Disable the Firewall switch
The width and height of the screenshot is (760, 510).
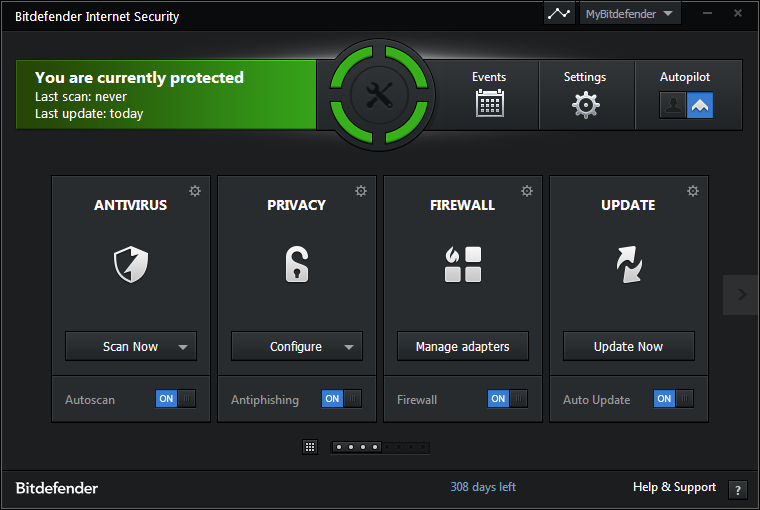[508, 399]
